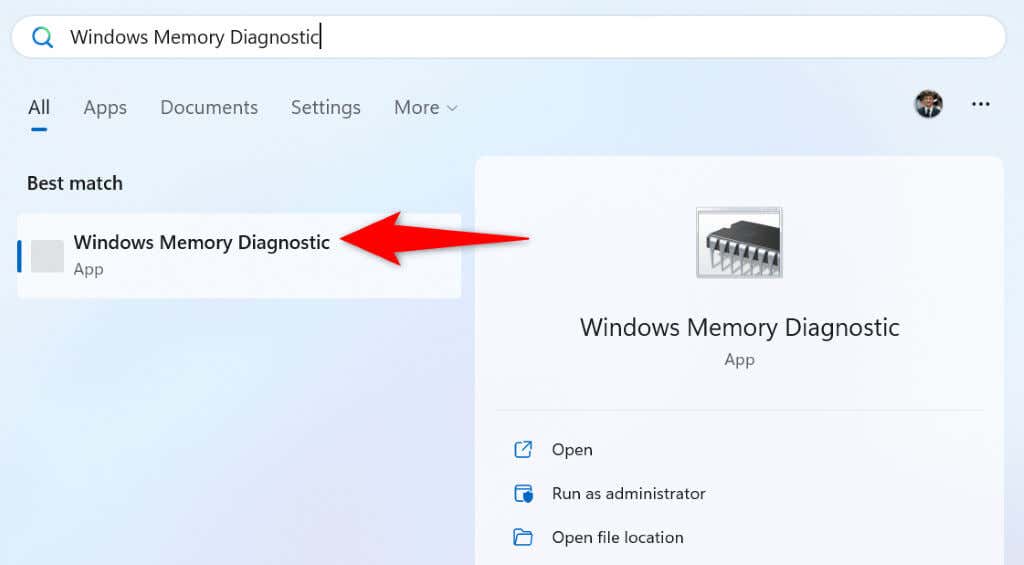Click the Open launch icon
This screenshot has width=1024, height=565.
tap(523, 449)
